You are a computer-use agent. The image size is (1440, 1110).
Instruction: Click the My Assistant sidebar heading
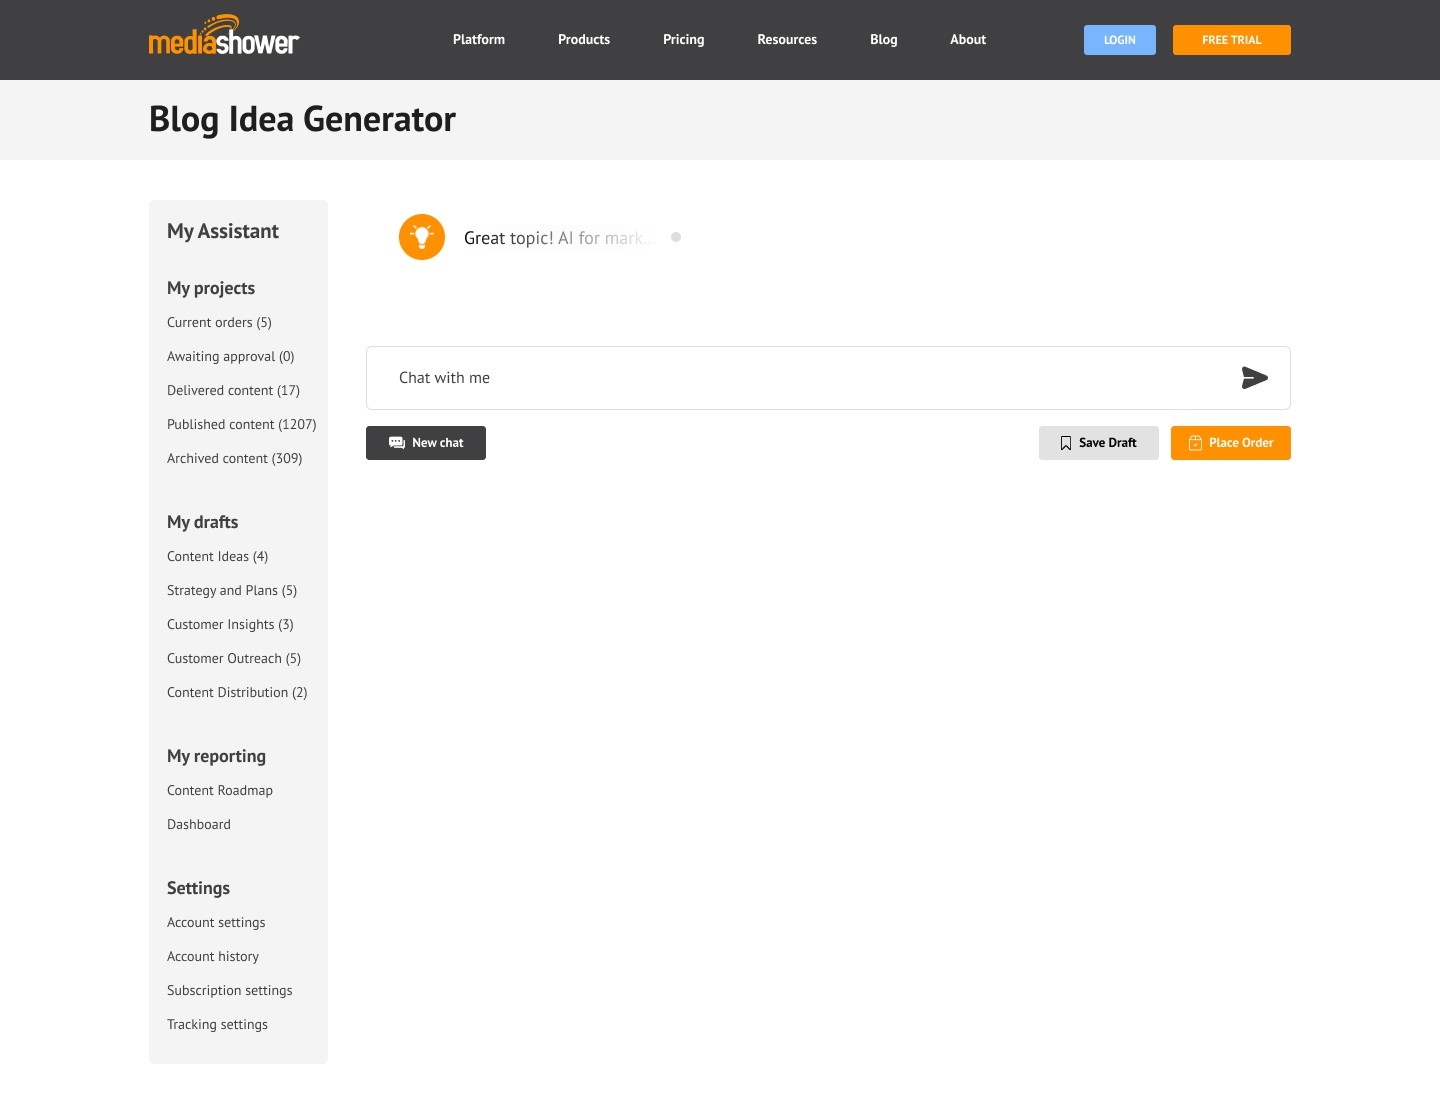(x=223, y=231)
